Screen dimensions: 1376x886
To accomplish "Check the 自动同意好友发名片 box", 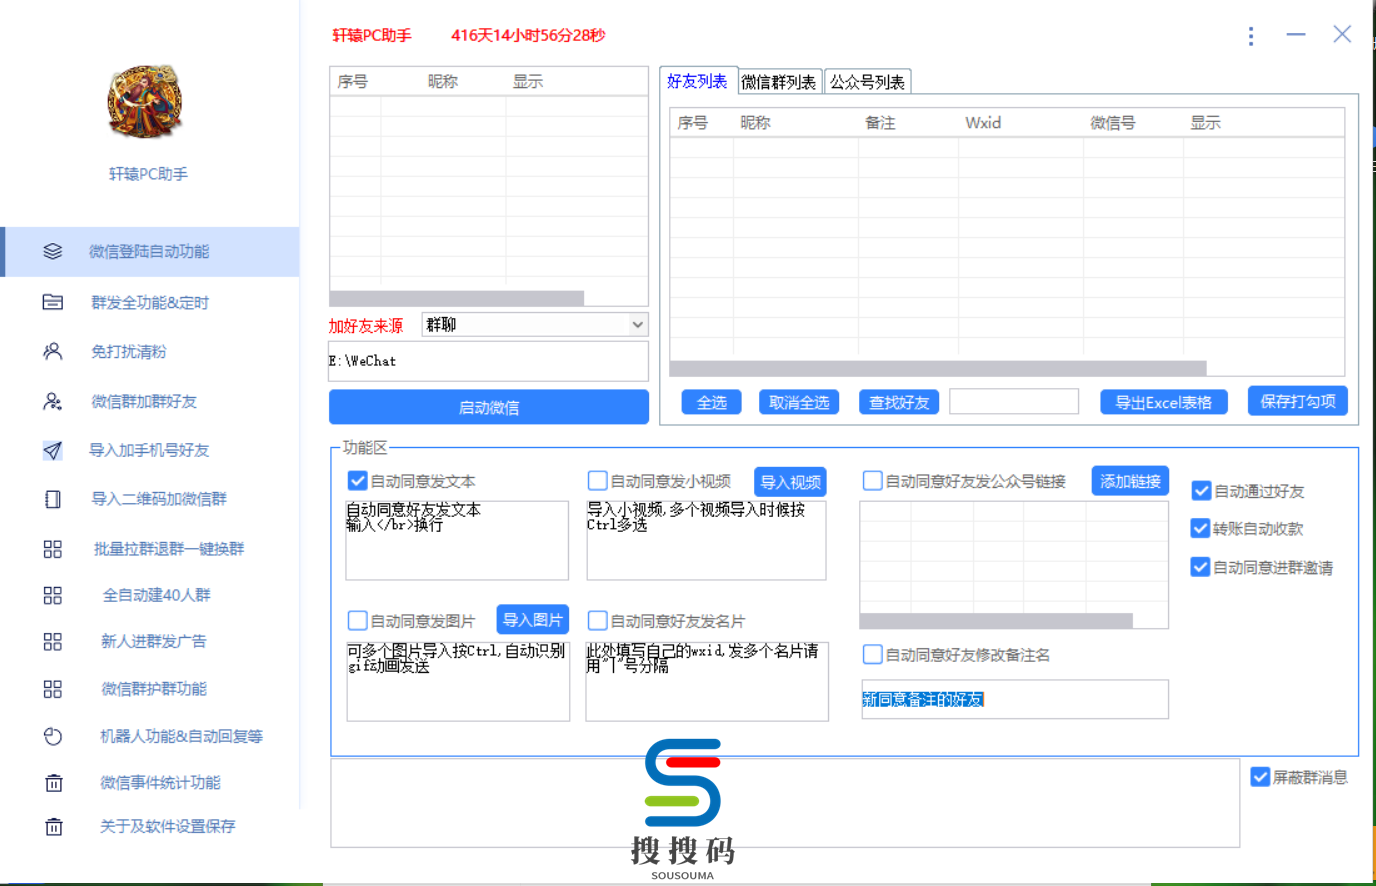I will pyautogui.click(x=598, y=620).
